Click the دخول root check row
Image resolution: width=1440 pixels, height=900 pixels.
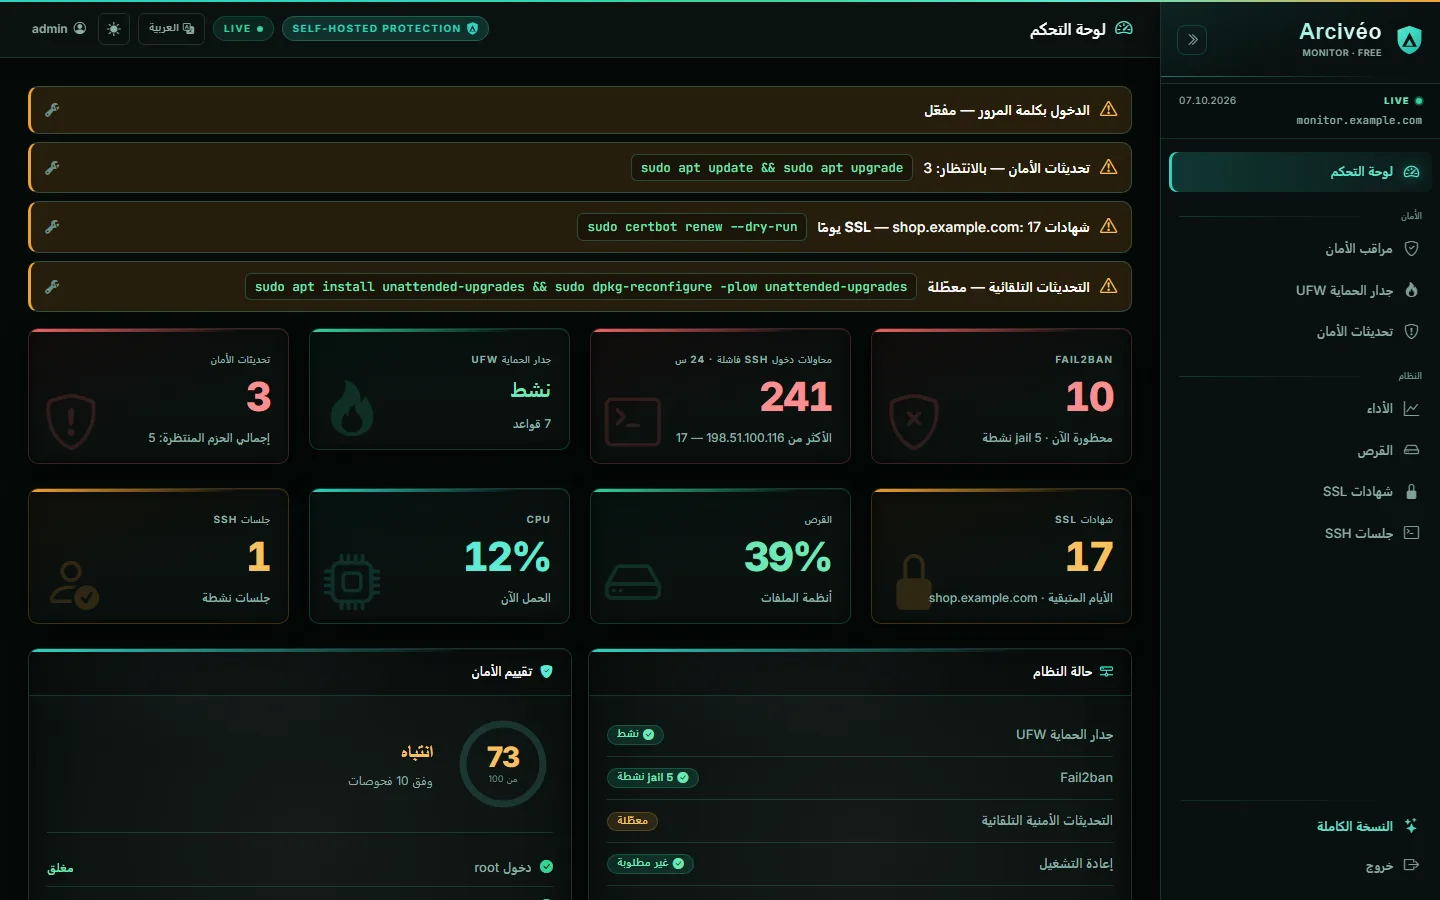pos(300,868)
